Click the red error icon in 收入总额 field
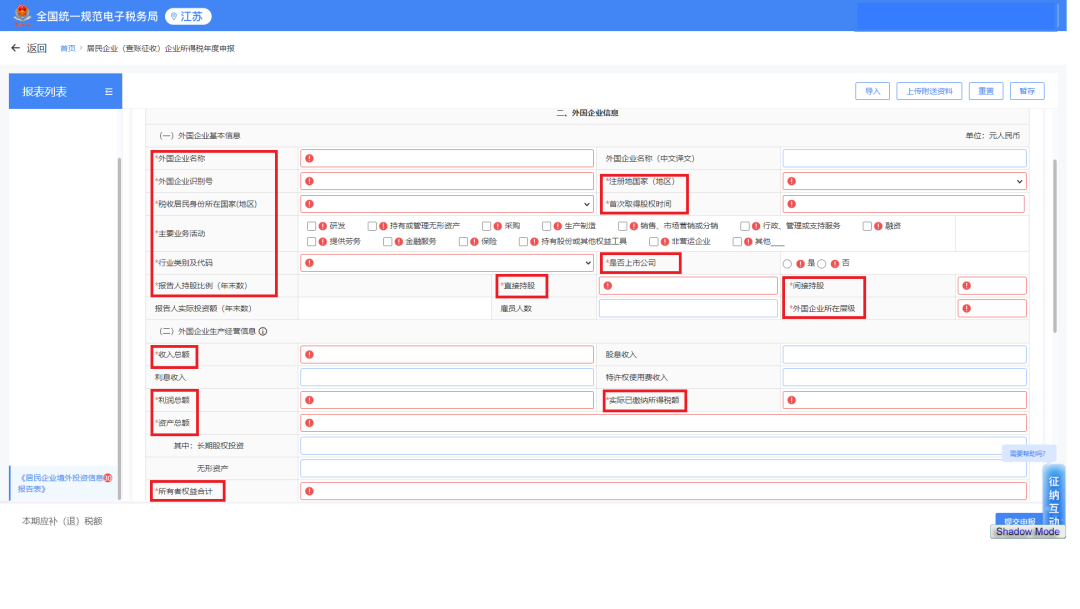 (x=309, y=355)
